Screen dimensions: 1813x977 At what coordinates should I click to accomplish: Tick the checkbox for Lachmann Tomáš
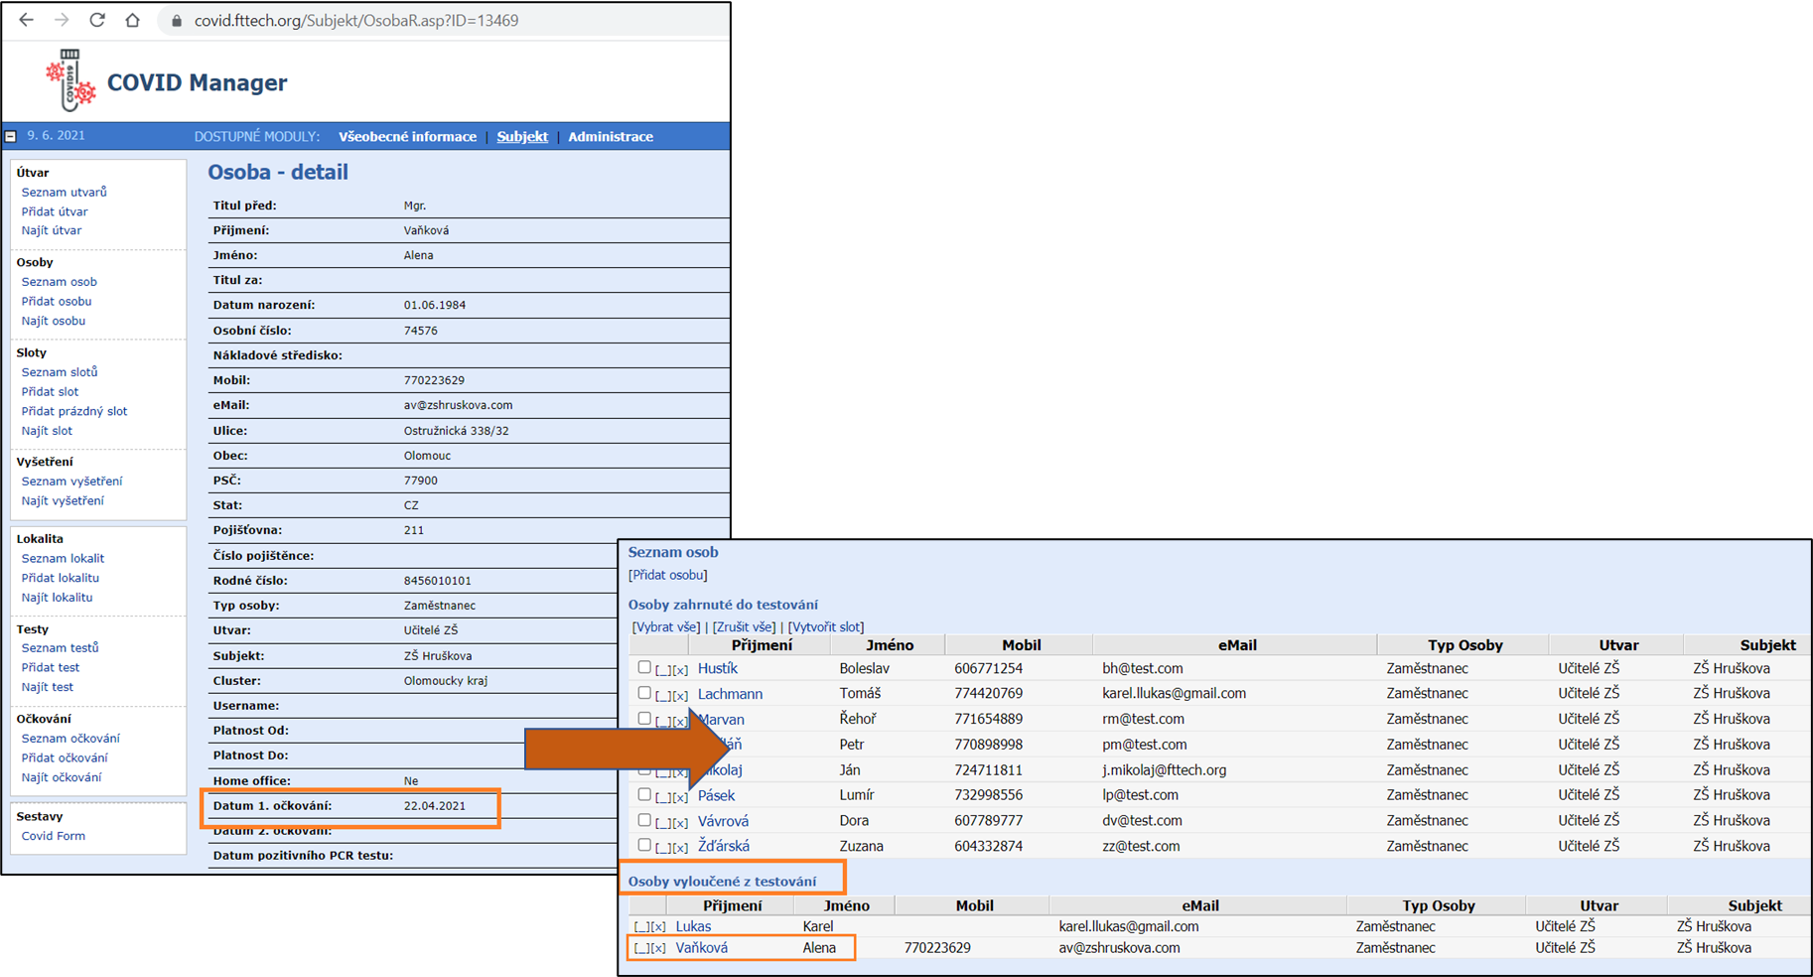coord(644,692)
